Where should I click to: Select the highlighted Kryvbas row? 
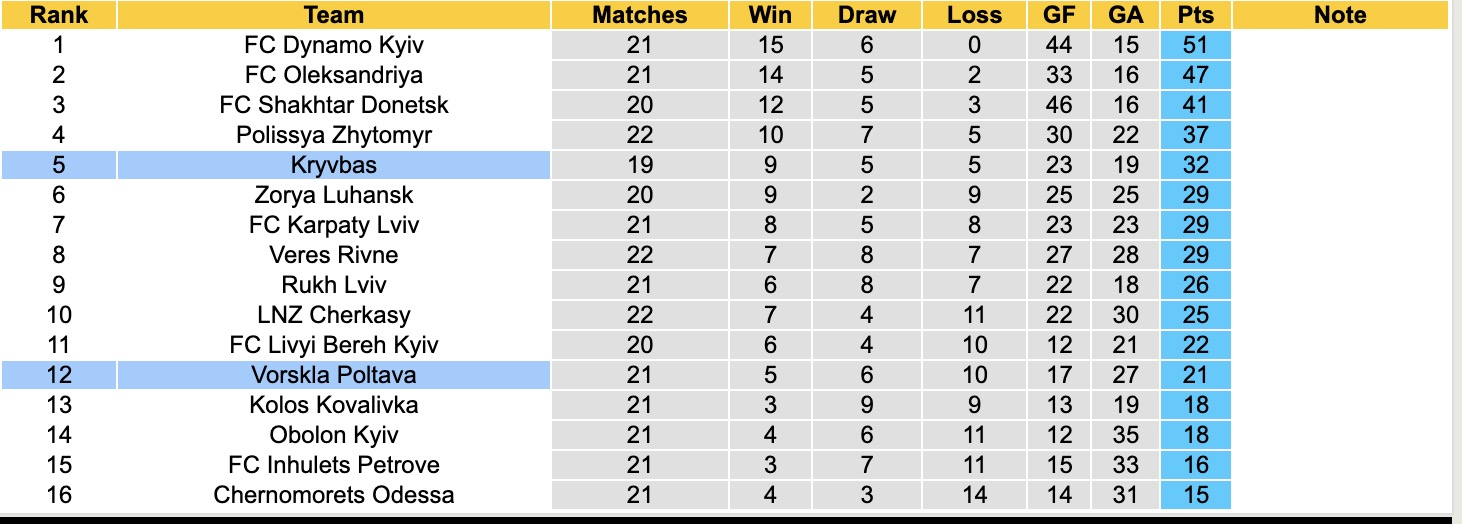pyautogui.click(x=333, y=165)
